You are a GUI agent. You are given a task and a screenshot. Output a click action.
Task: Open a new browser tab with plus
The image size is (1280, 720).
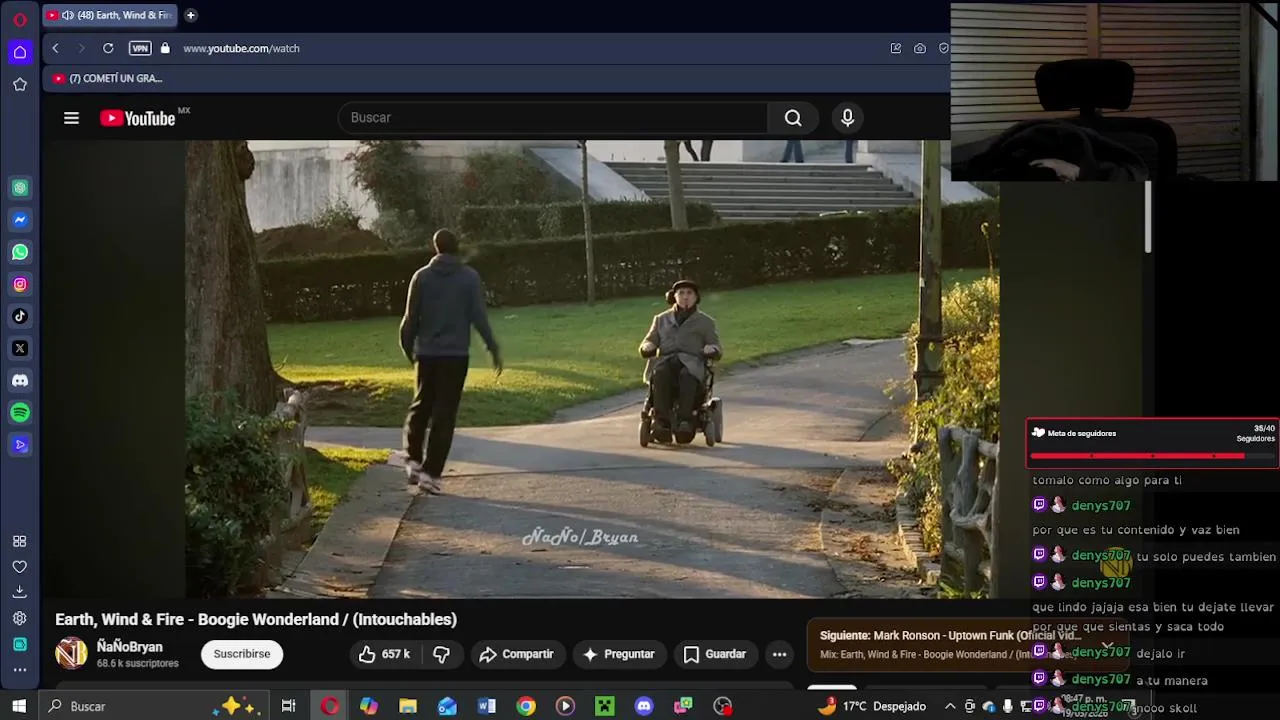coord(190,15)
